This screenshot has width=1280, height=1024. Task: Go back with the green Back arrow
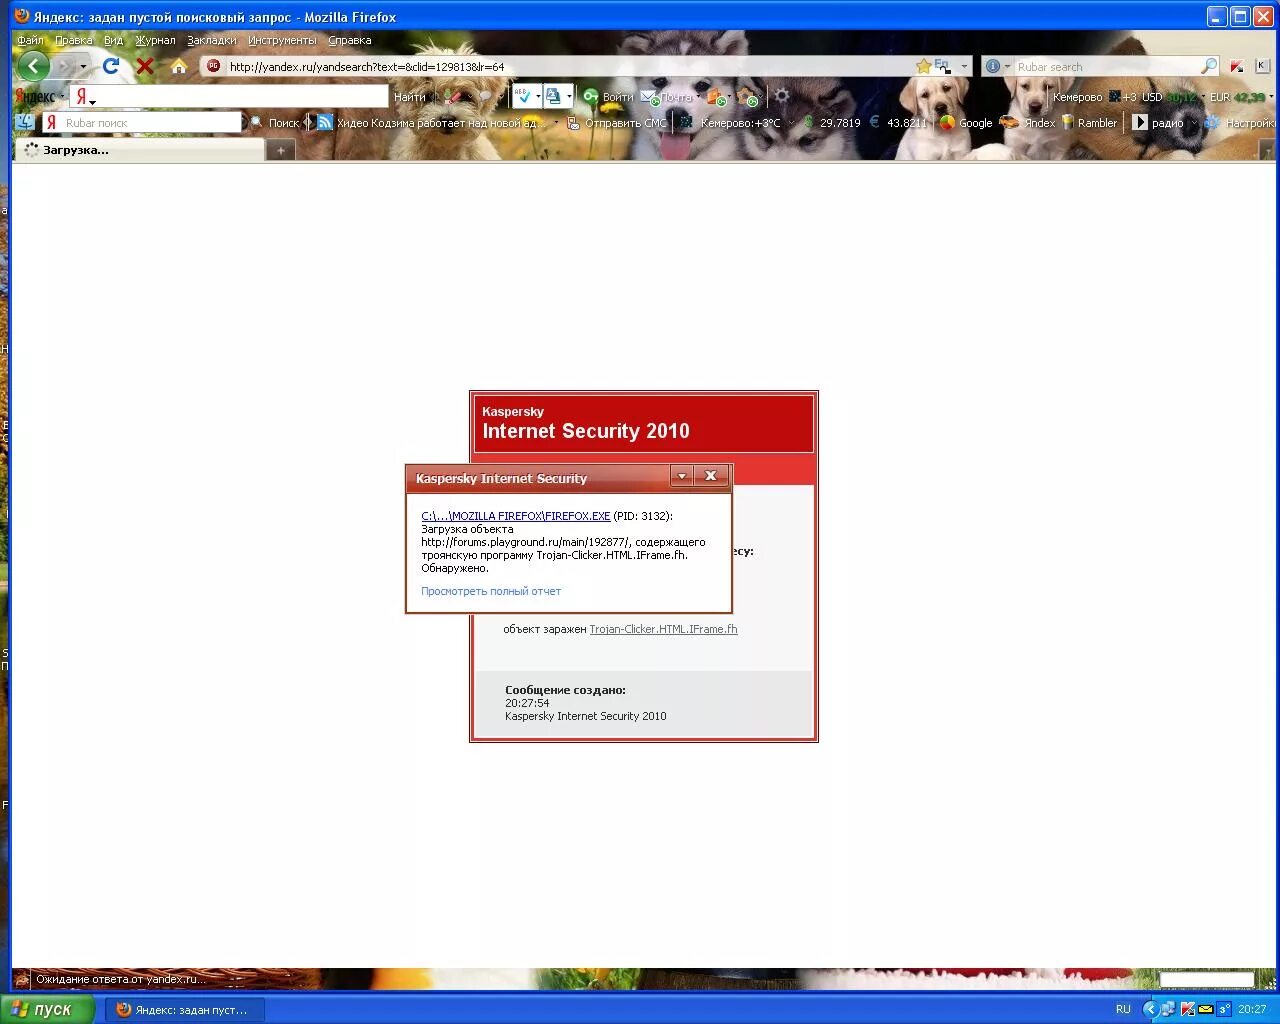click(33, 66)
